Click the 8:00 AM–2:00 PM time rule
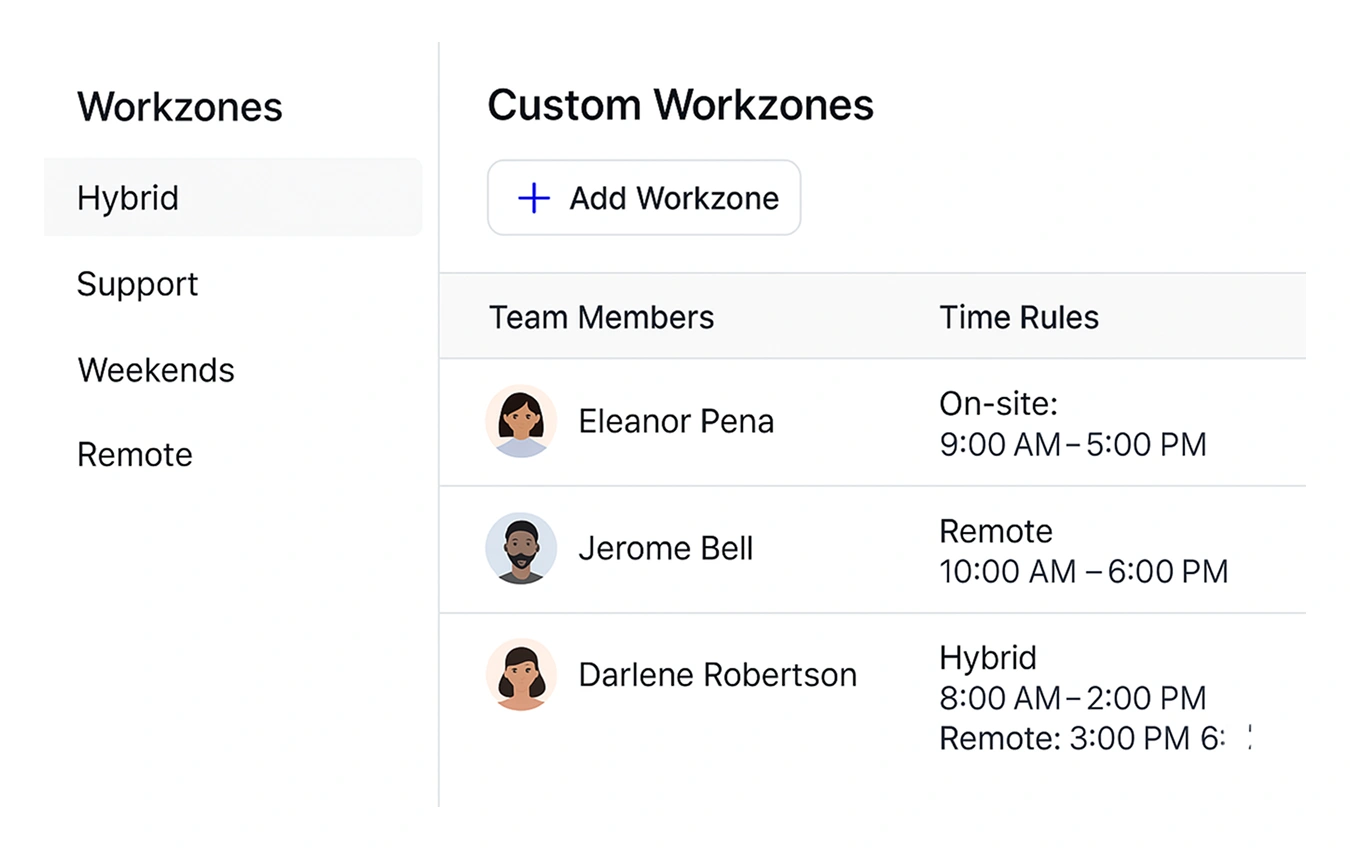Viewport: 1350px width, 850px height. tap(1073, 698)
